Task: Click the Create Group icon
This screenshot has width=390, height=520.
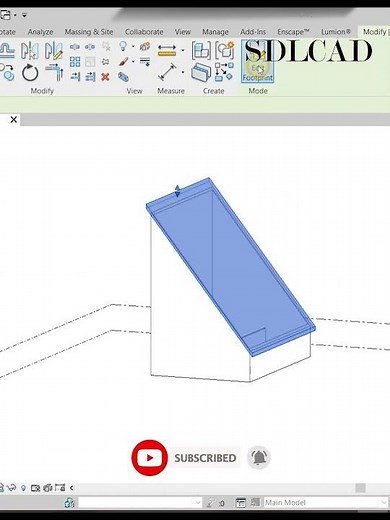Action: point(224,50)
